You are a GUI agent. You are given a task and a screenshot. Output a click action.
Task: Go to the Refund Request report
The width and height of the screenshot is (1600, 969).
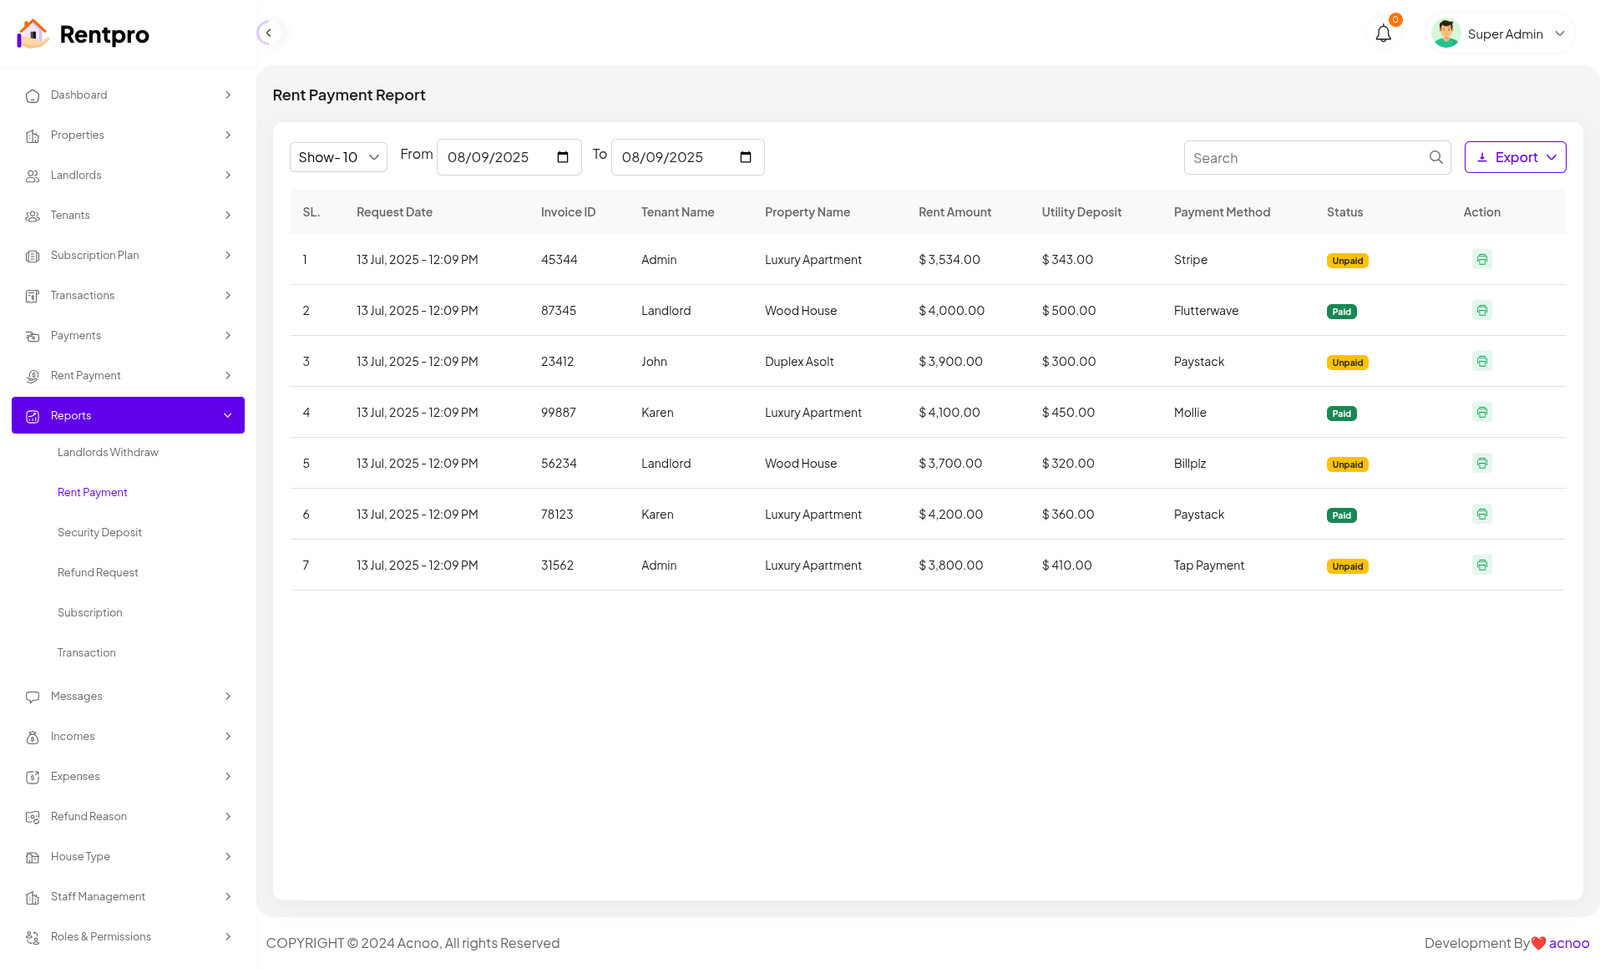point(98,573)
